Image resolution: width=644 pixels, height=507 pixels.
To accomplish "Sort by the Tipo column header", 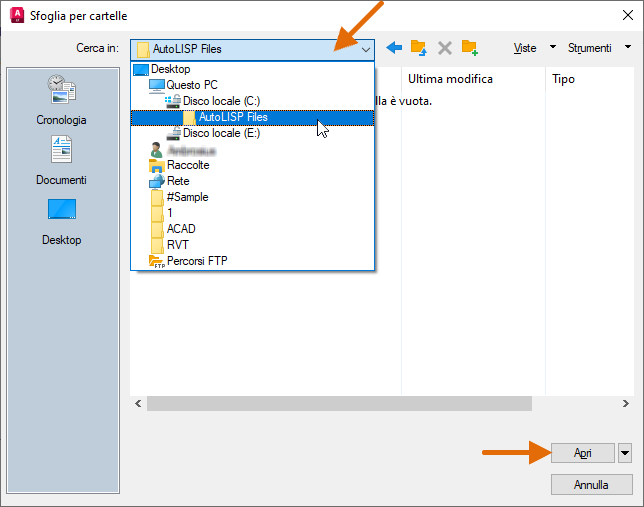I will 590,79.
